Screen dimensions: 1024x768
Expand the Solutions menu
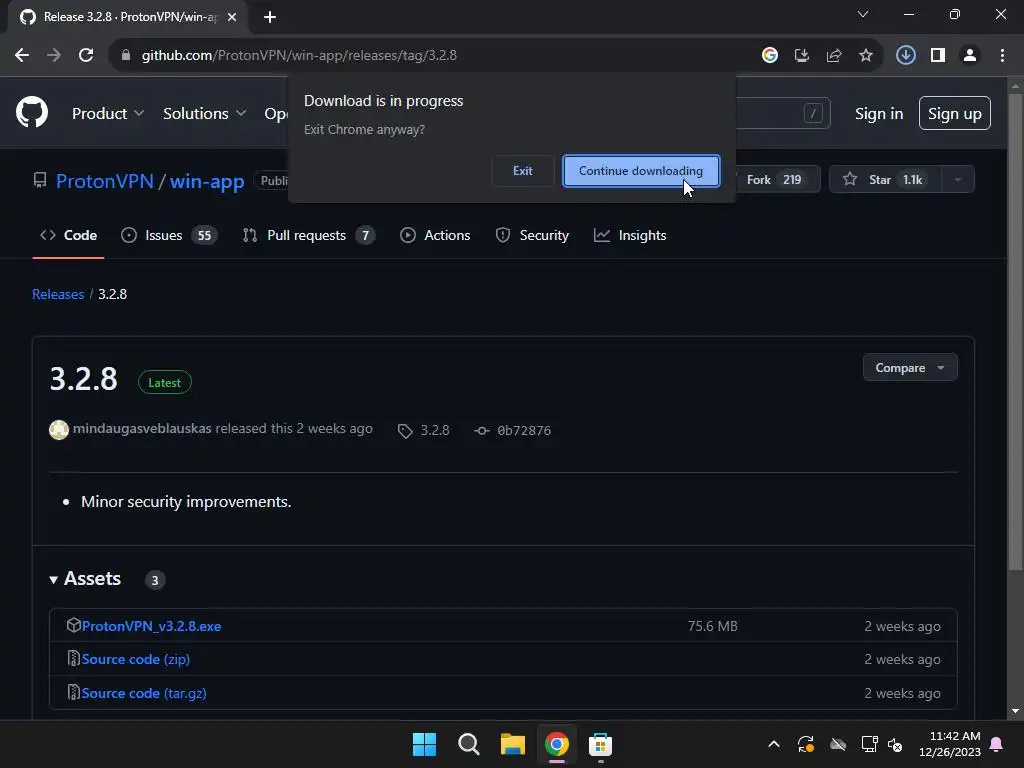click(x=204, y=114)
